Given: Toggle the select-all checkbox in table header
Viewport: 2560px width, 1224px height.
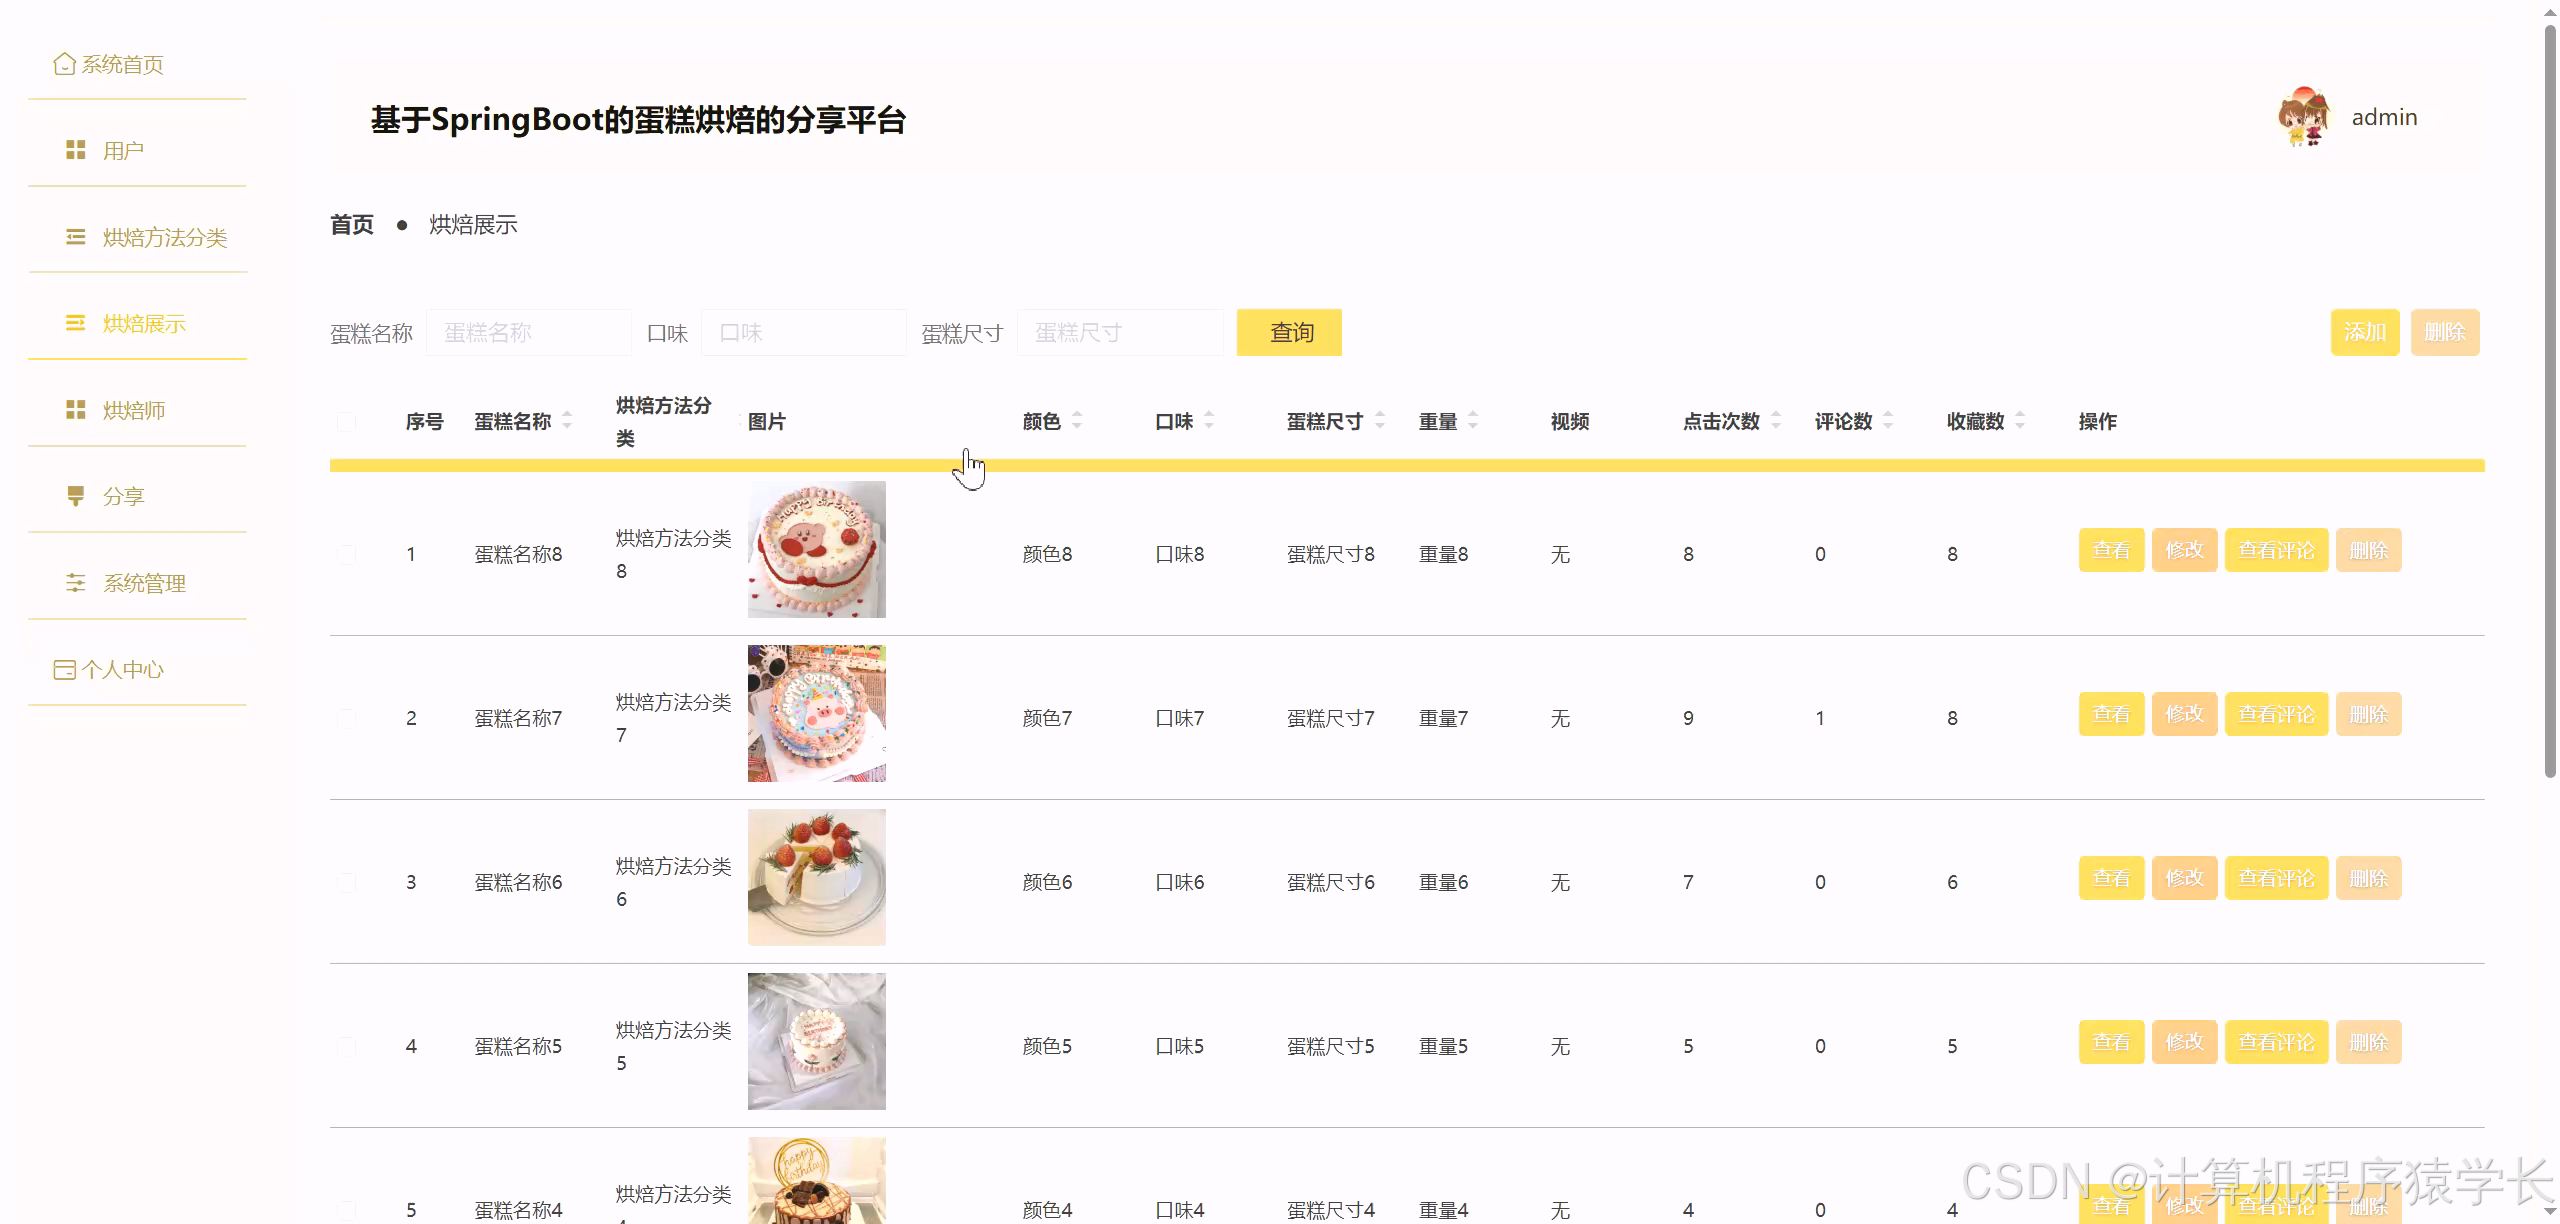Looking at the screenshot, I should click(347, 422).
